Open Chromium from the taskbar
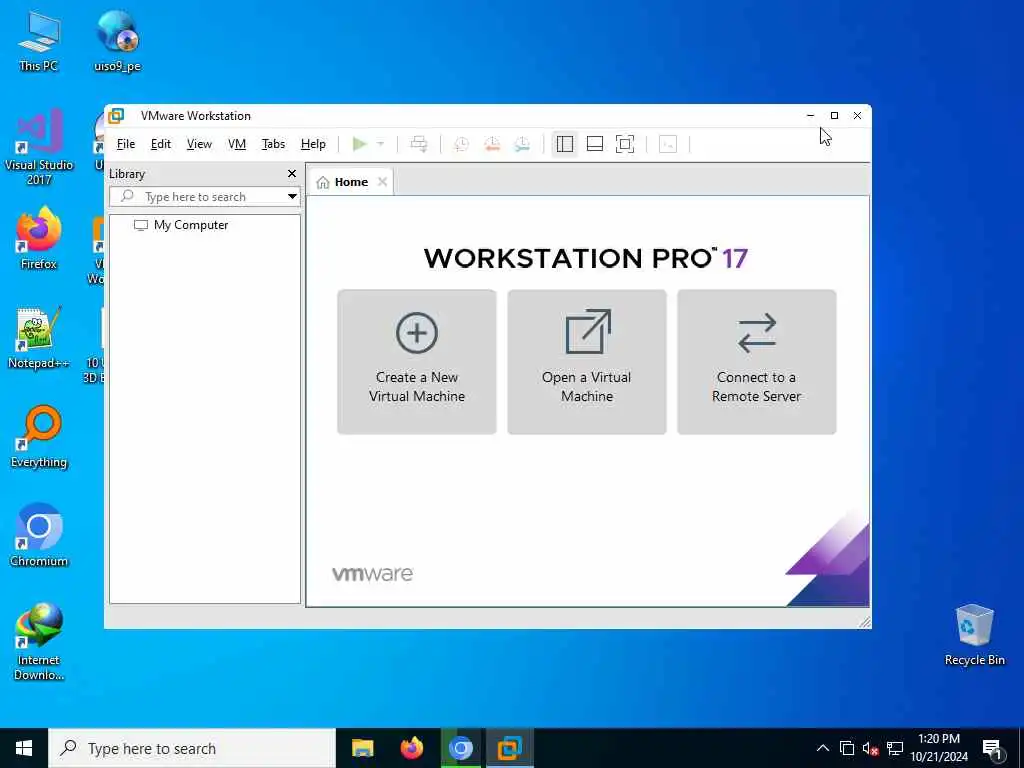 click(460, 748)
